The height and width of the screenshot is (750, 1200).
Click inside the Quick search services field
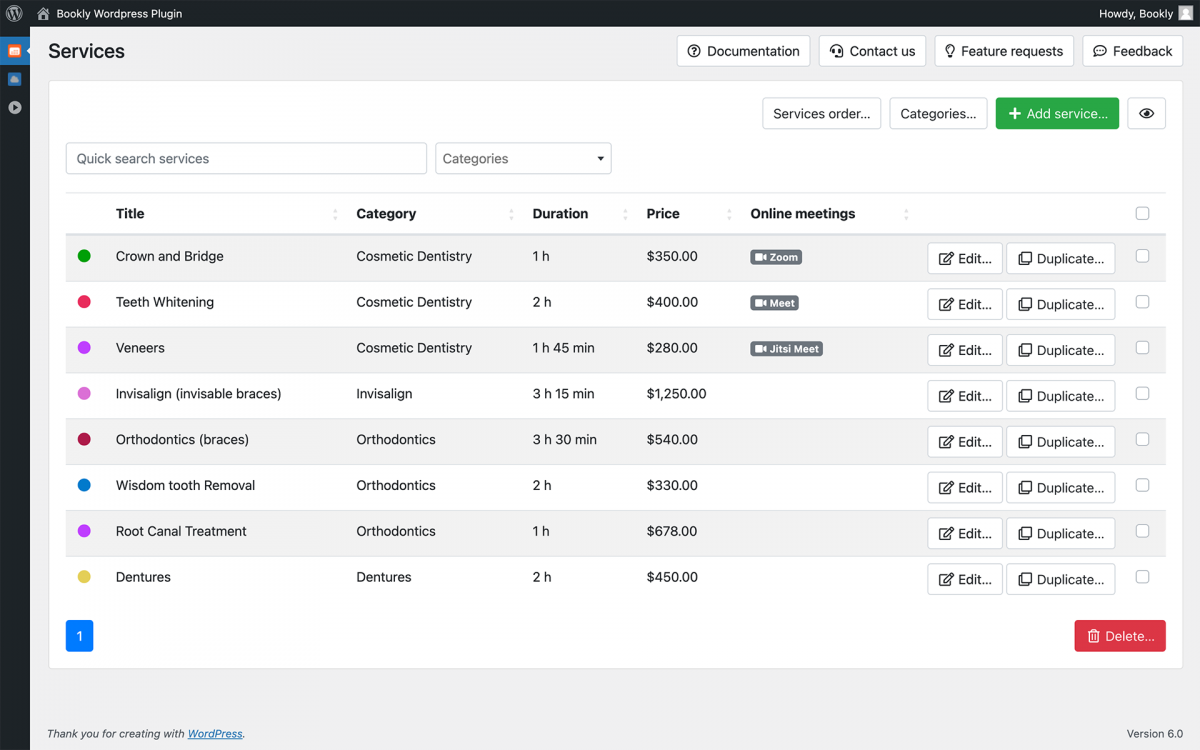(246, 158)
